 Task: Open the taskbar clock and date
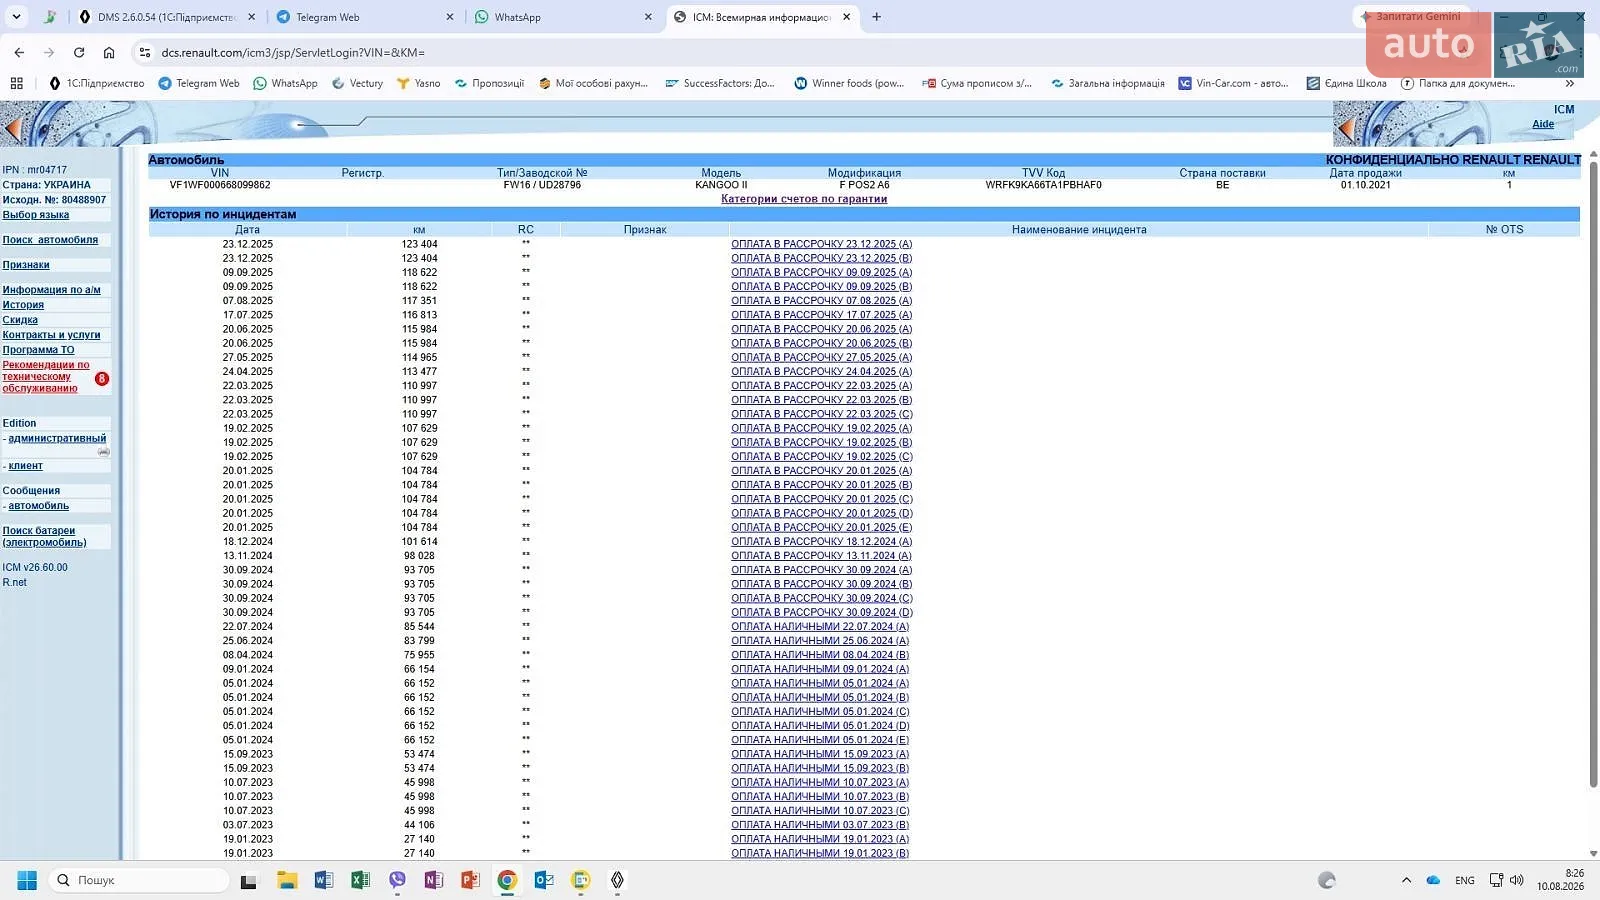click(x=1560, y=880)
